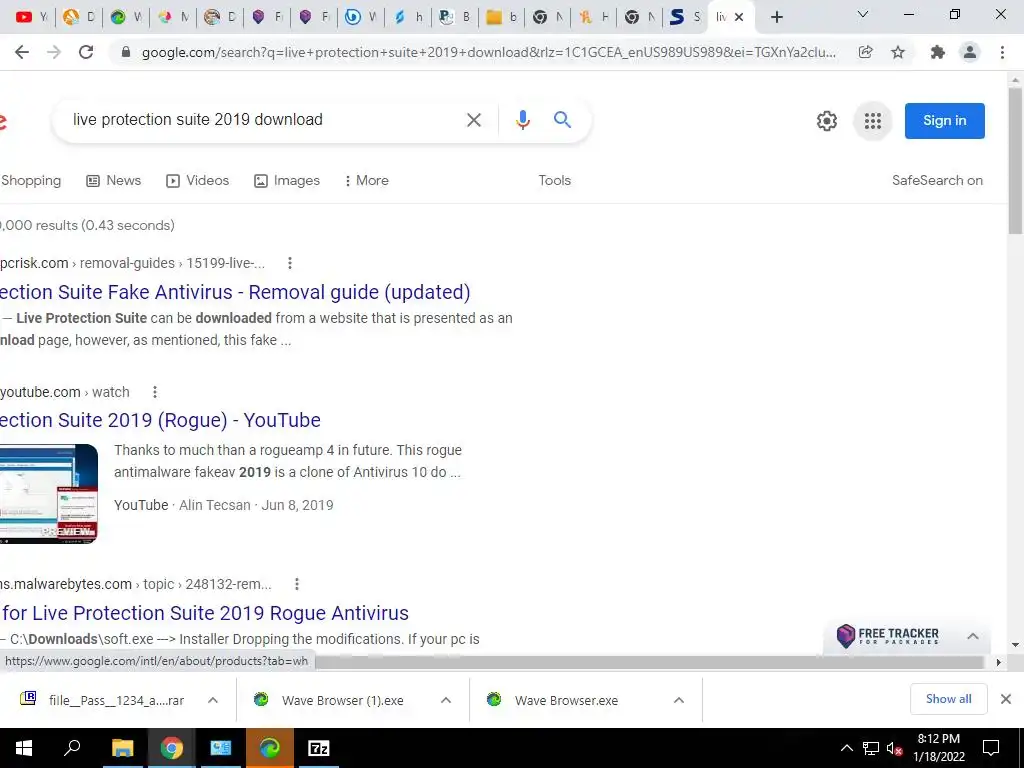Open Windows taskbar search
This screenshot has height=768, width=1024.
pyautogui.click(x=72, y=748)
